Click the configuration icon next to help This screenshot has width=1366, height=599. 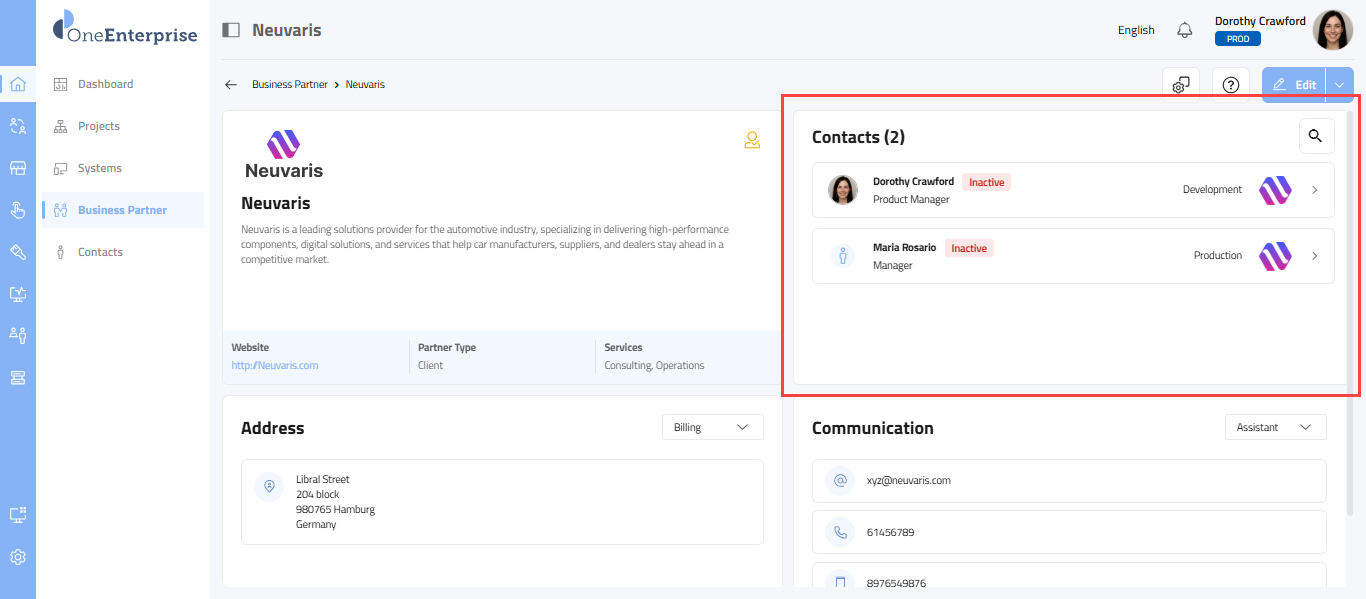tap(1181, 85)
